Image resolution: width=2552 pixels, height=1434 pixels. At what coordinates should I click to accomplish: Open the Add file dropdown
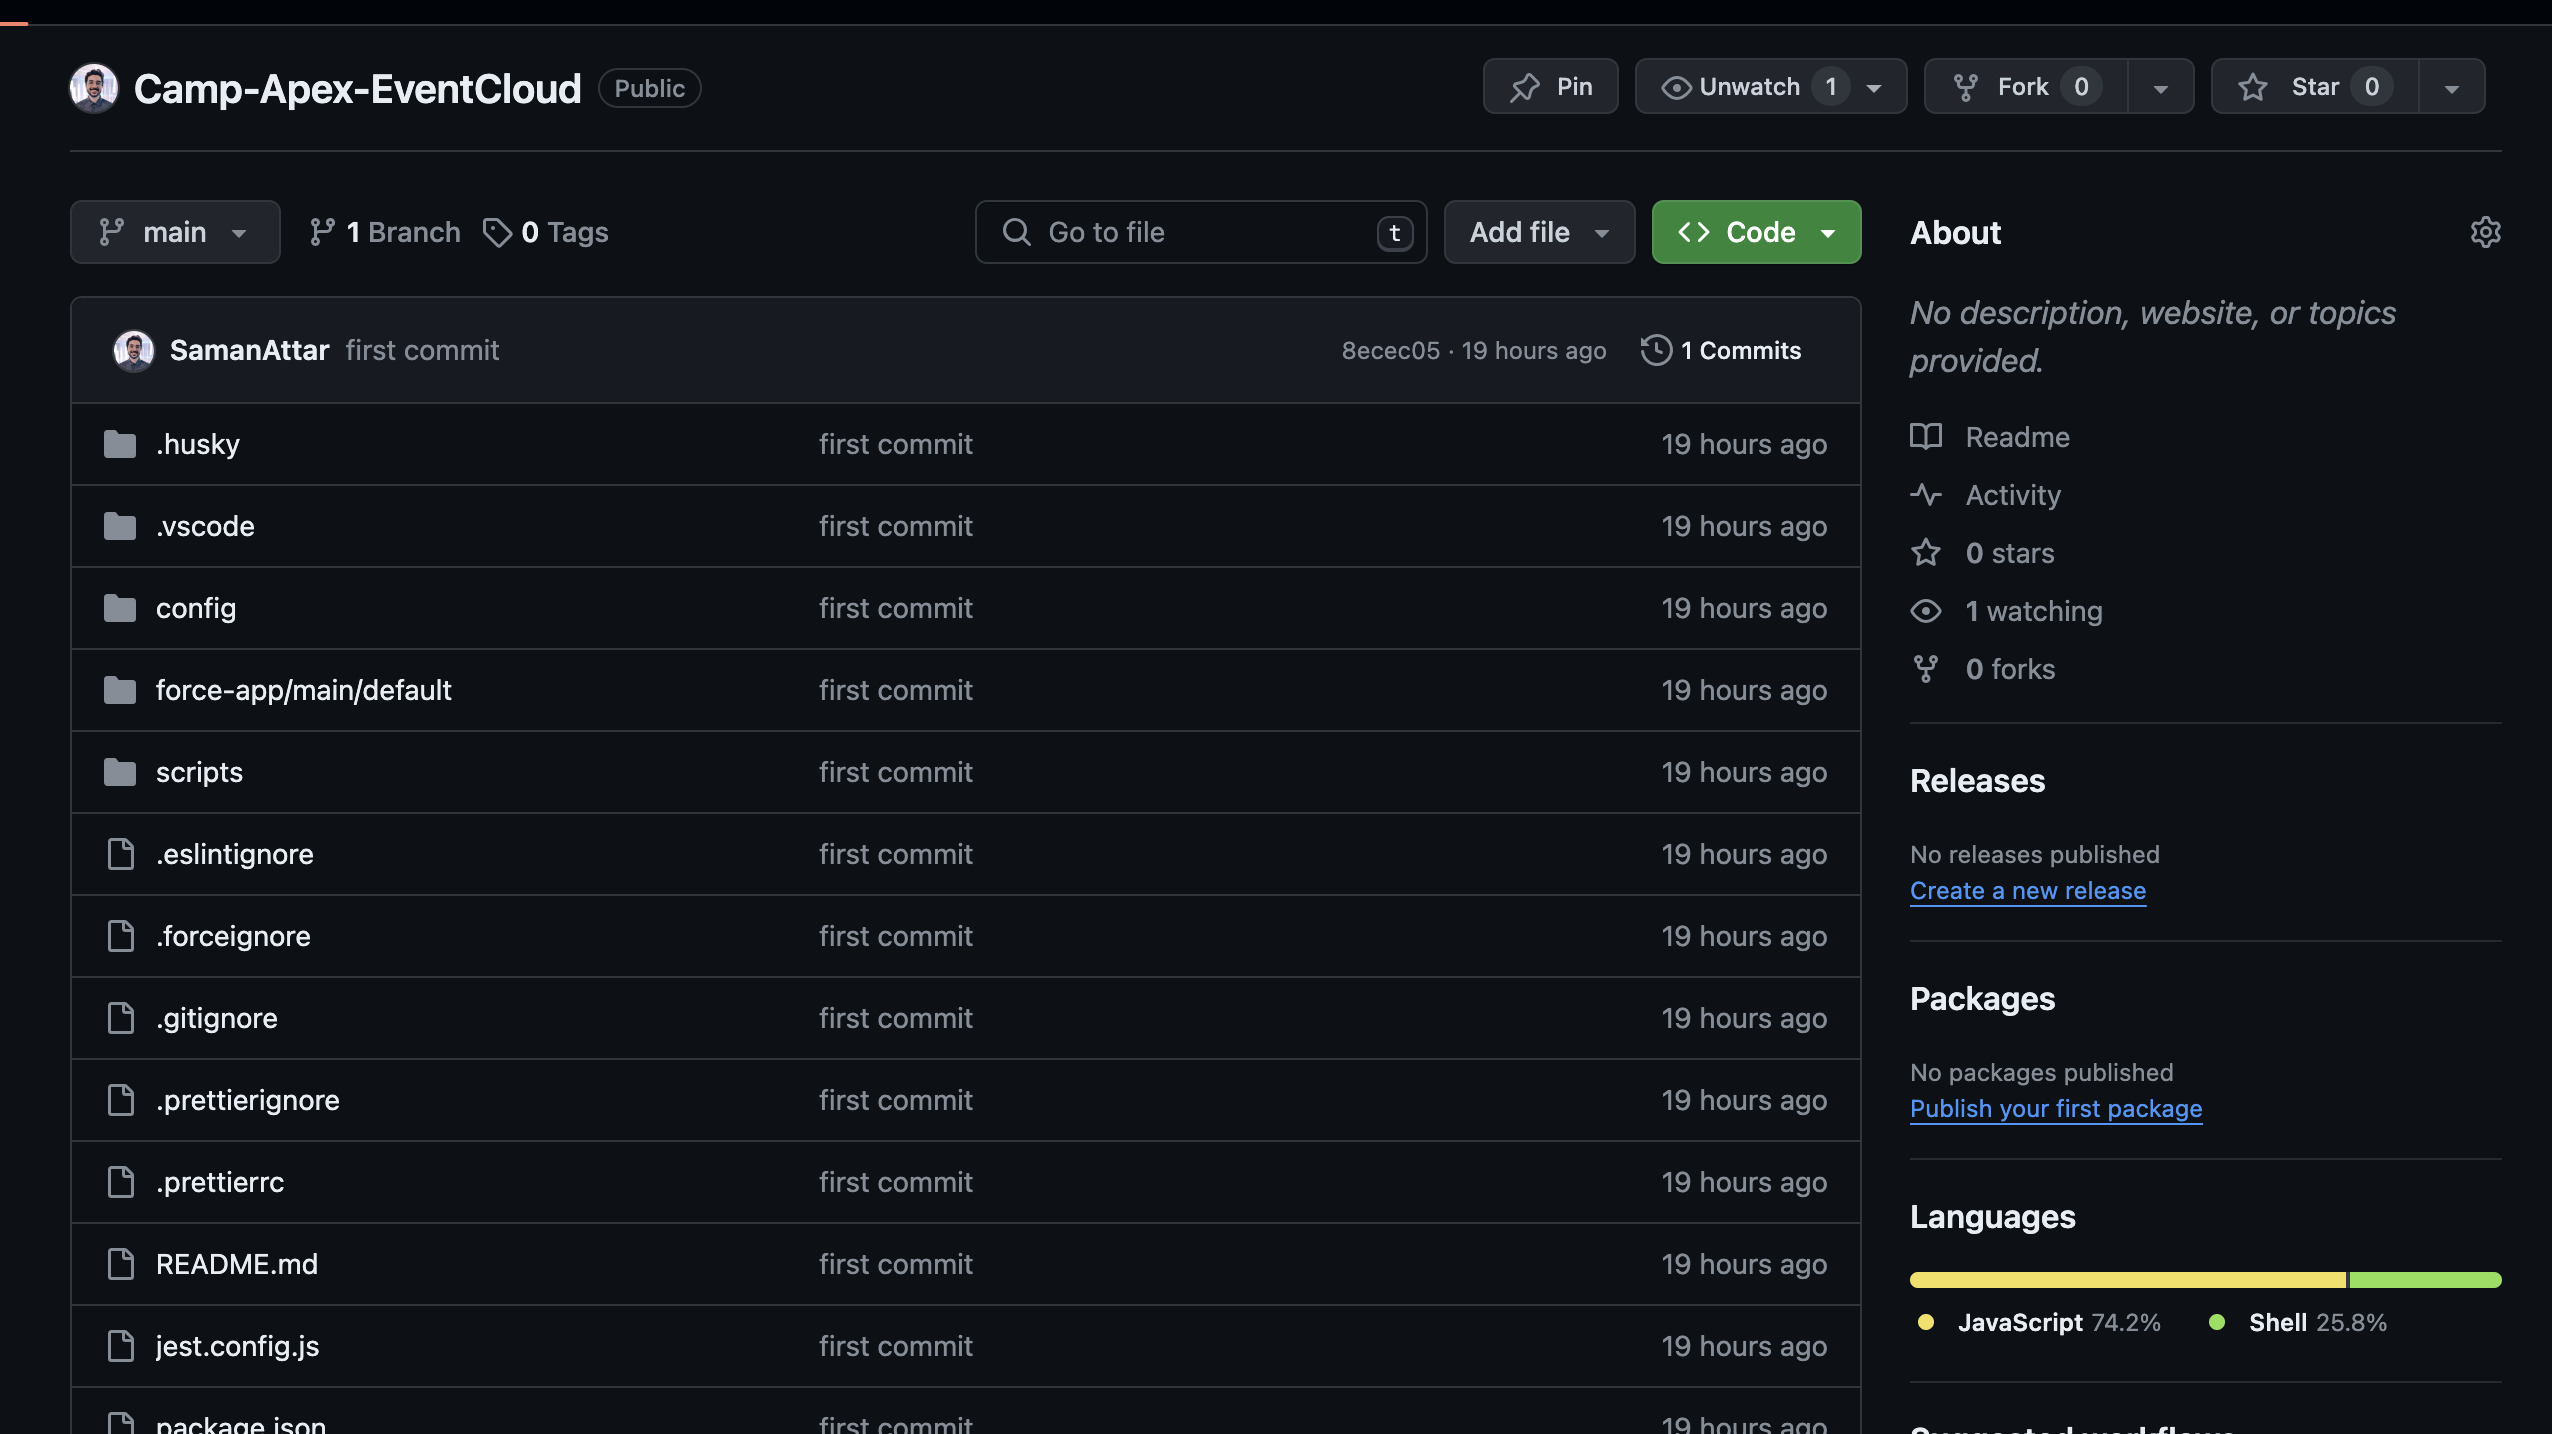tap(1539, 232)
